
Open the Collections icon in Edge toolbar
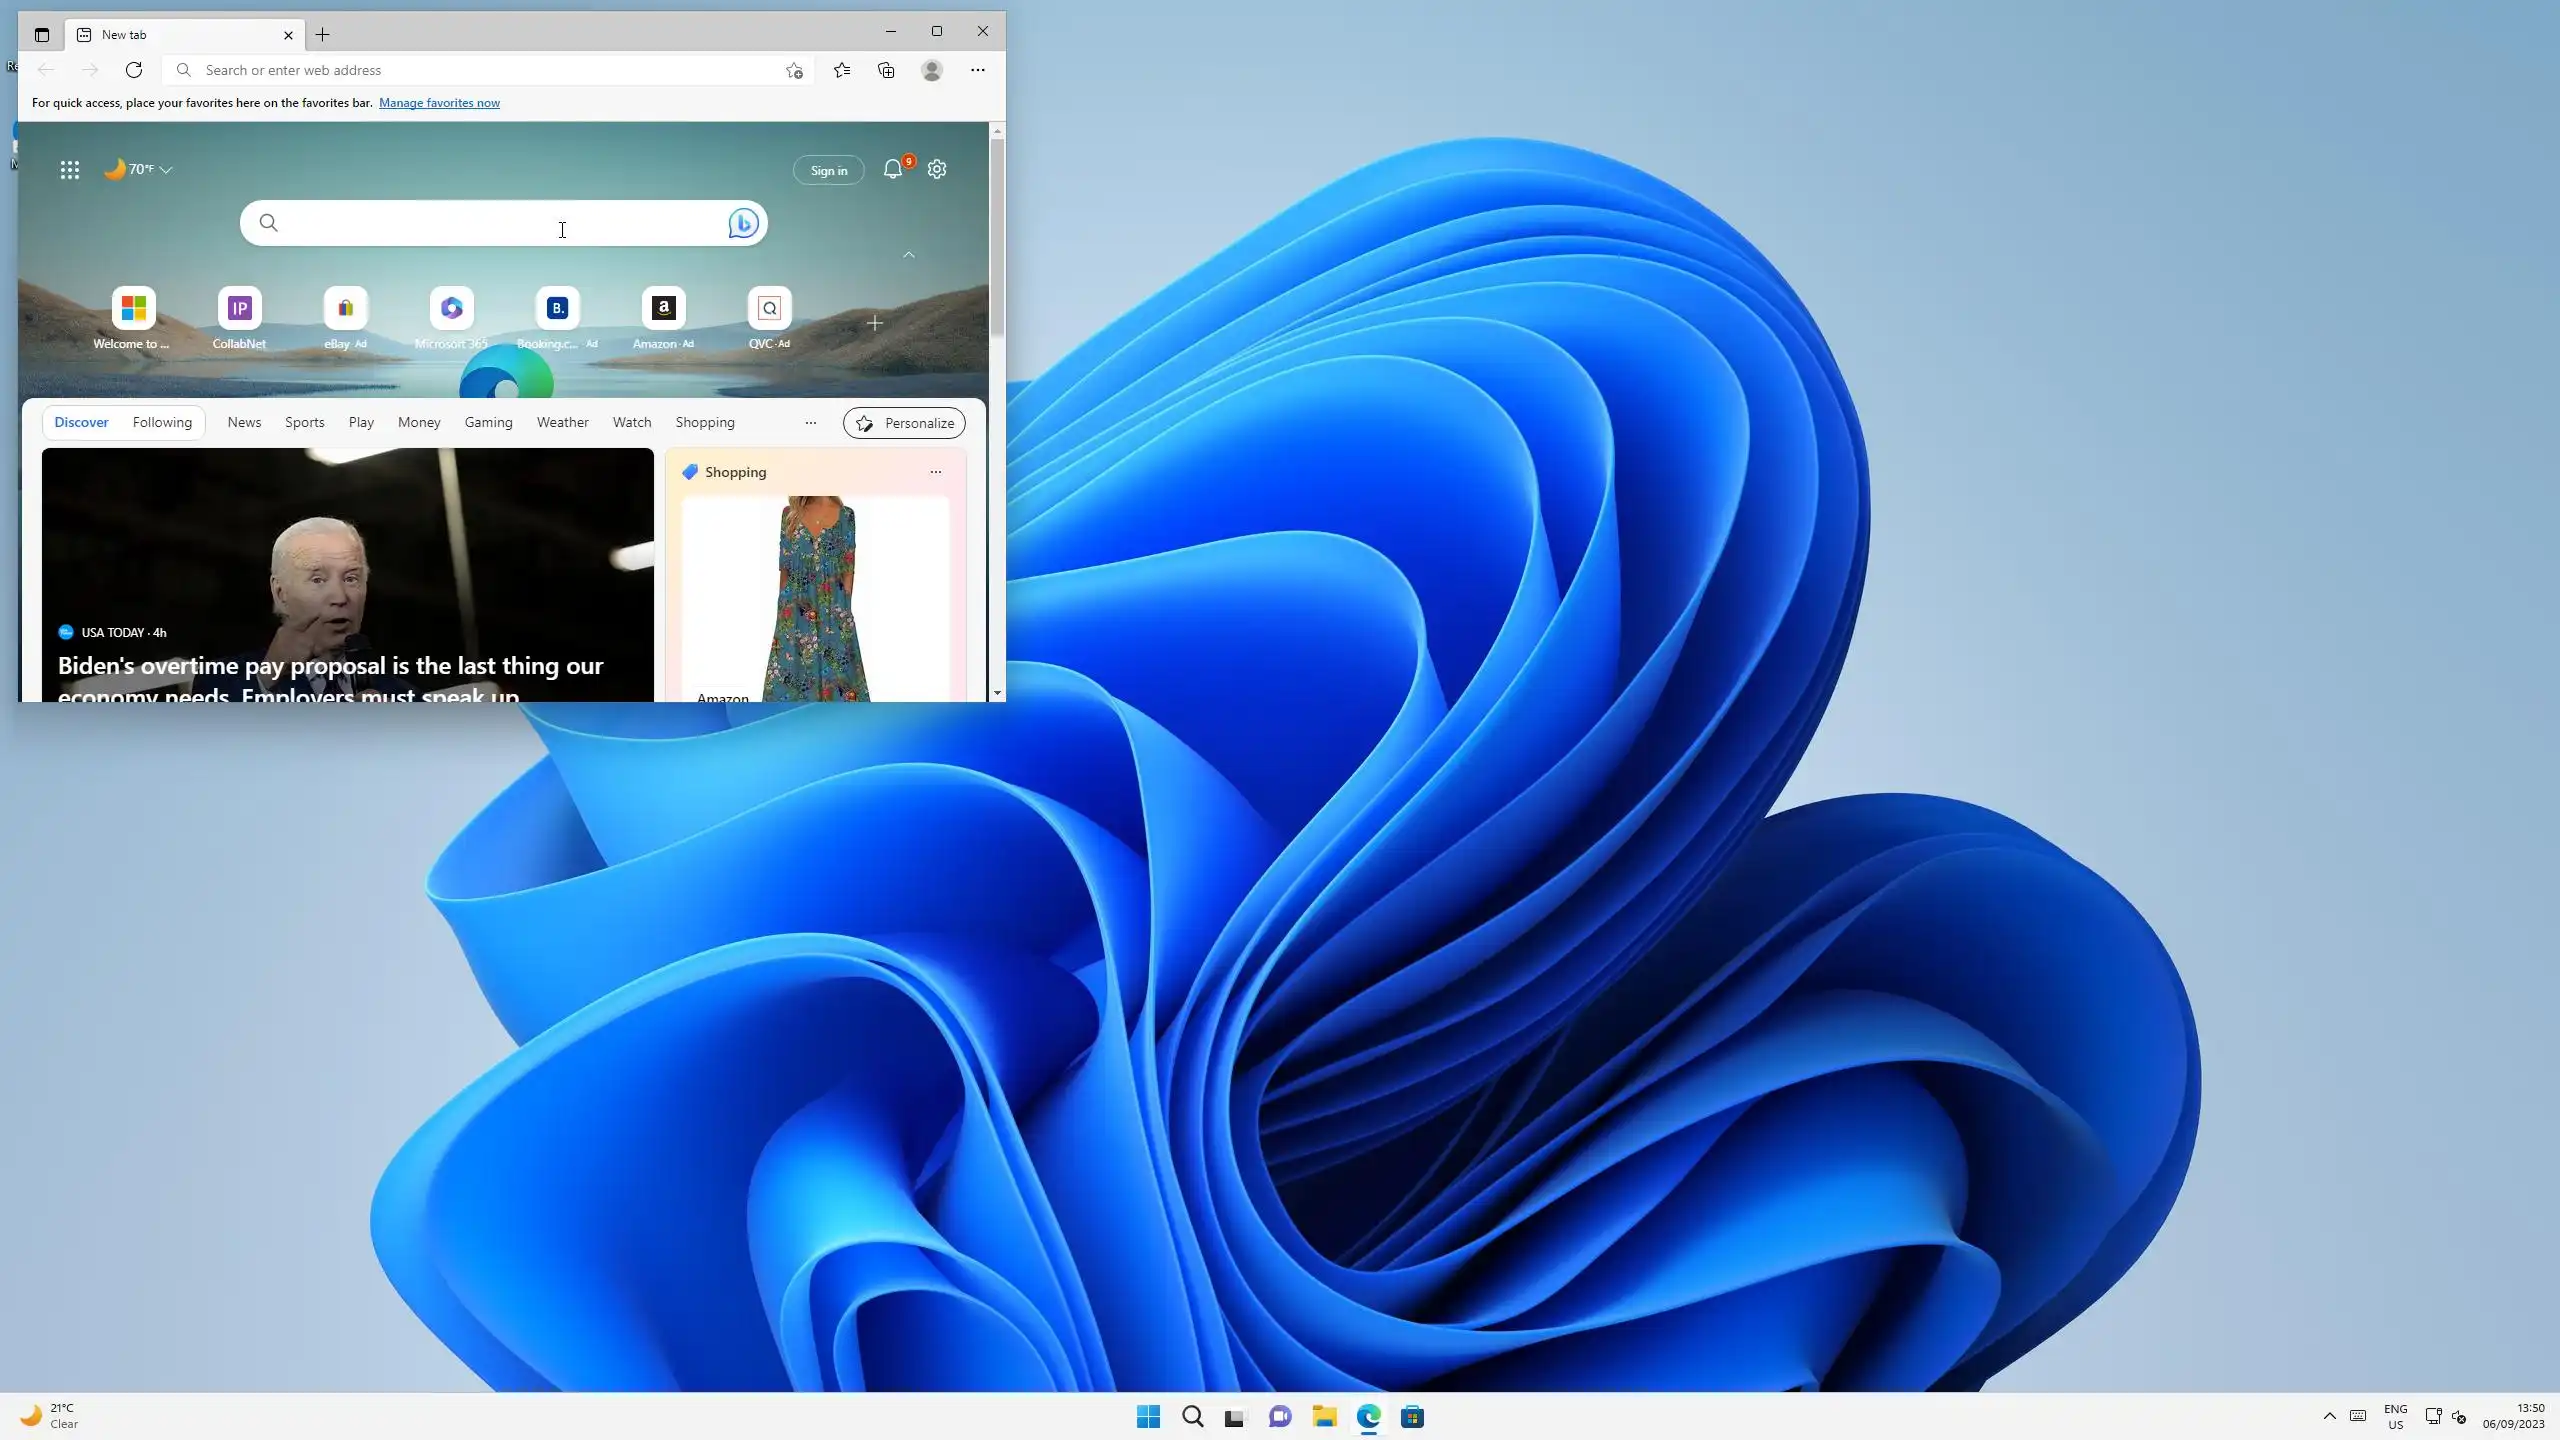tap(886, 70)
